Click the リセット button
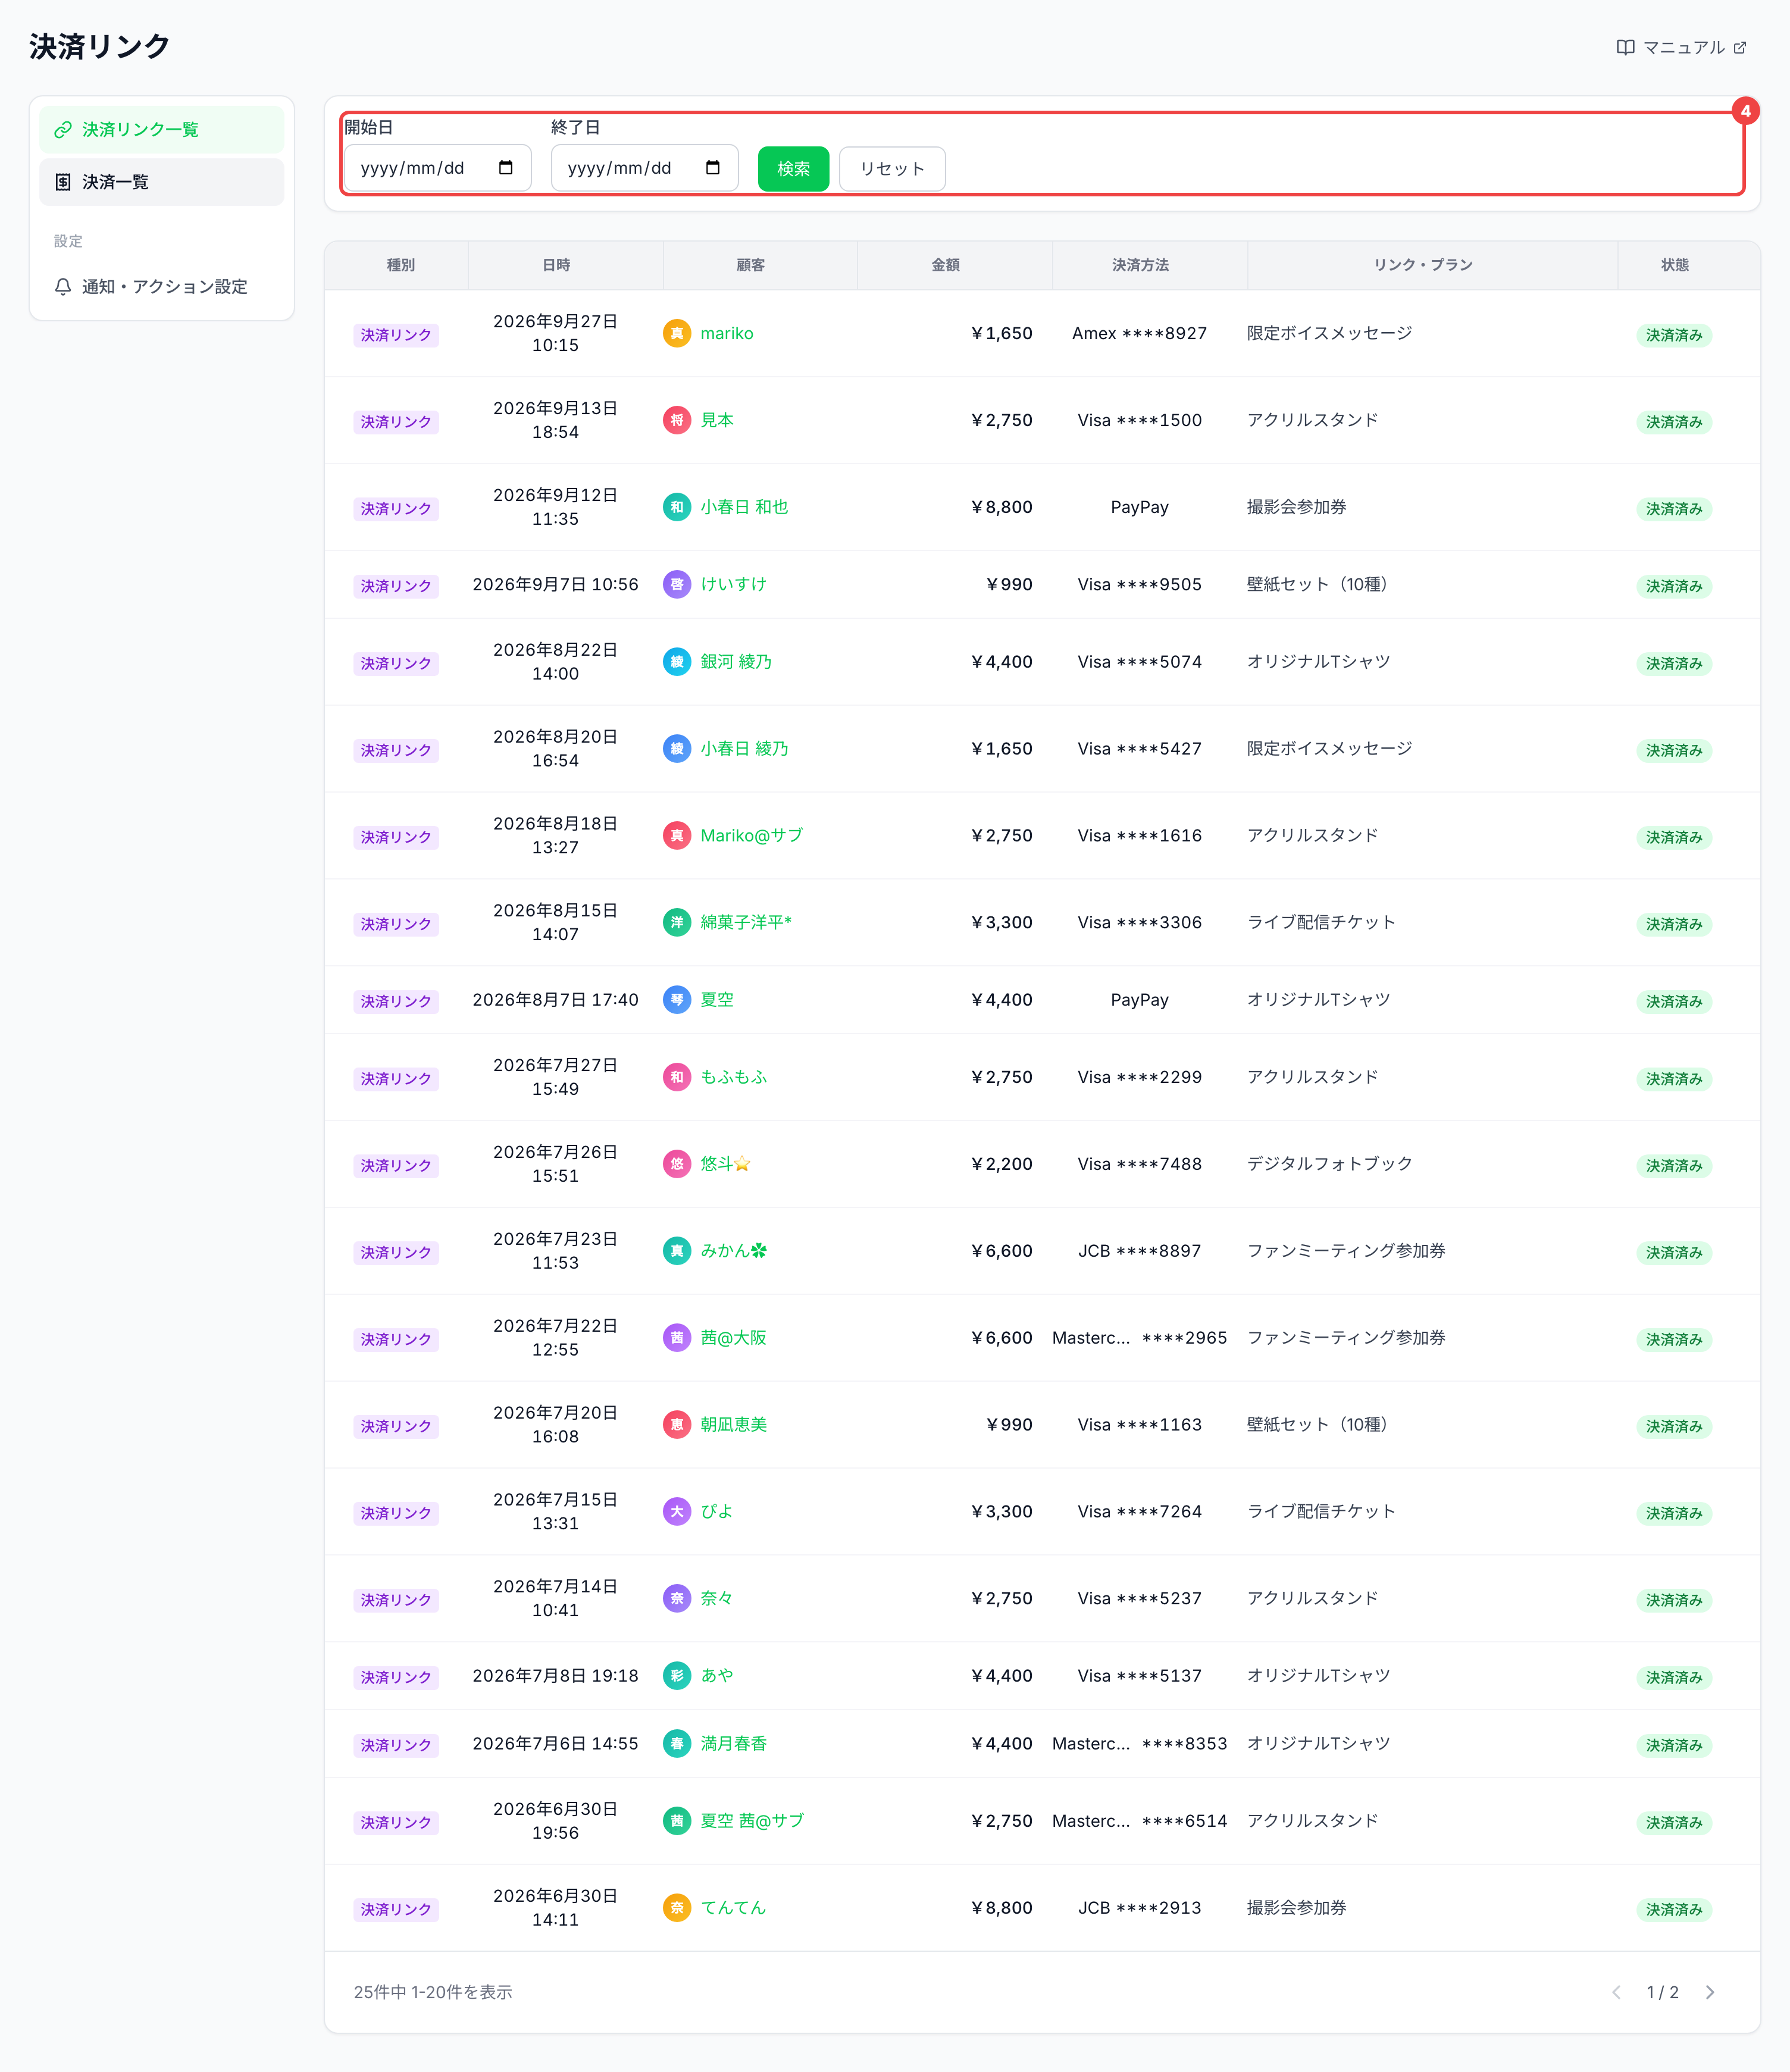Viewport: 1790px width, 2072px height. click(892, 168)
